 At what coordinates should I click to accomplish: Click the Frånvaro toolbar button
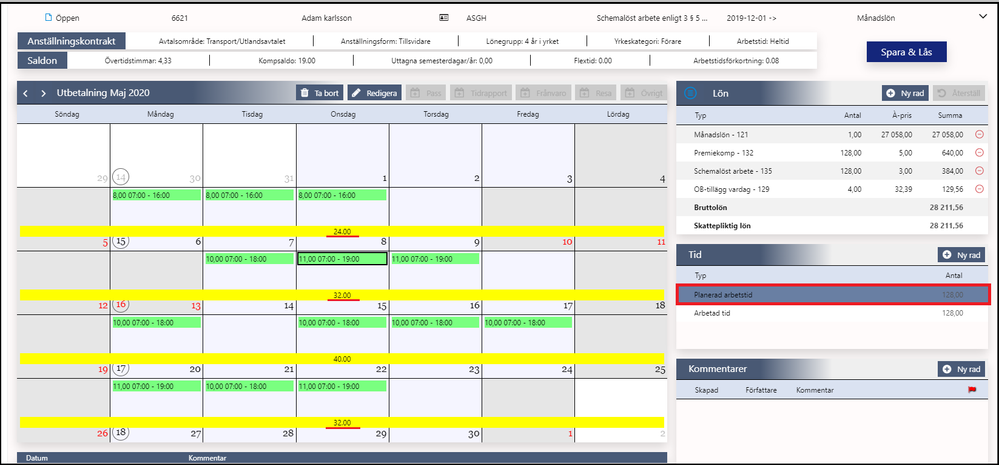pos(543,93)
